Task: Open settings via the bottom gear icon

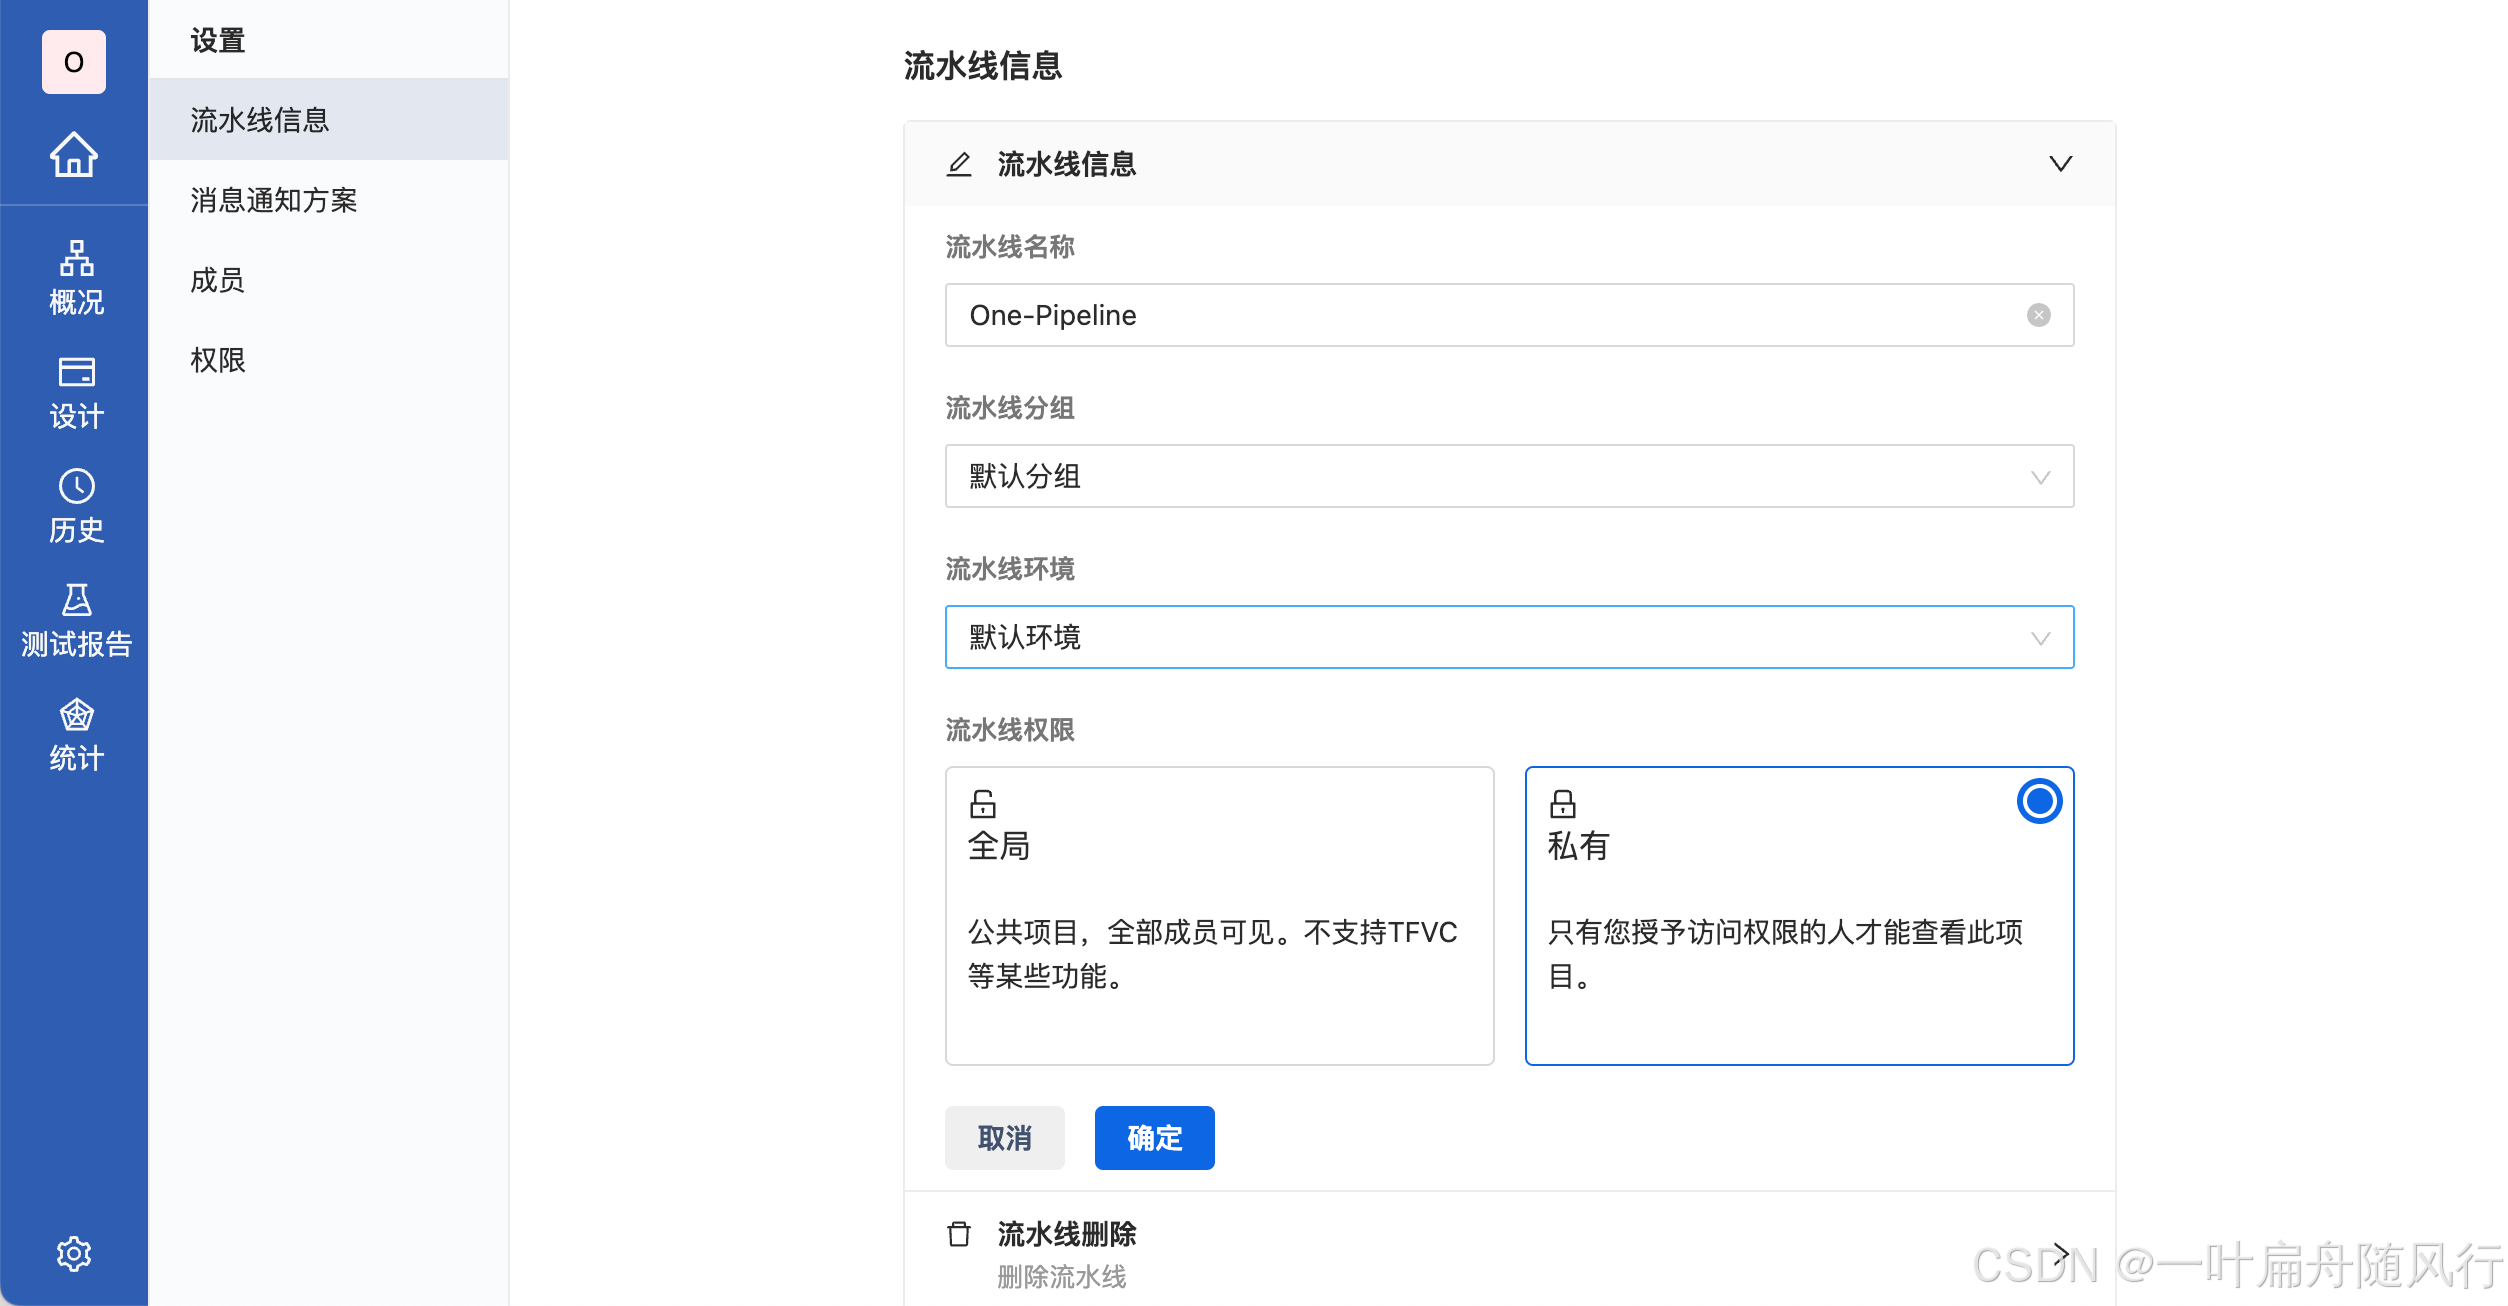Action: pyautogui.click(x=74, y=1253)
